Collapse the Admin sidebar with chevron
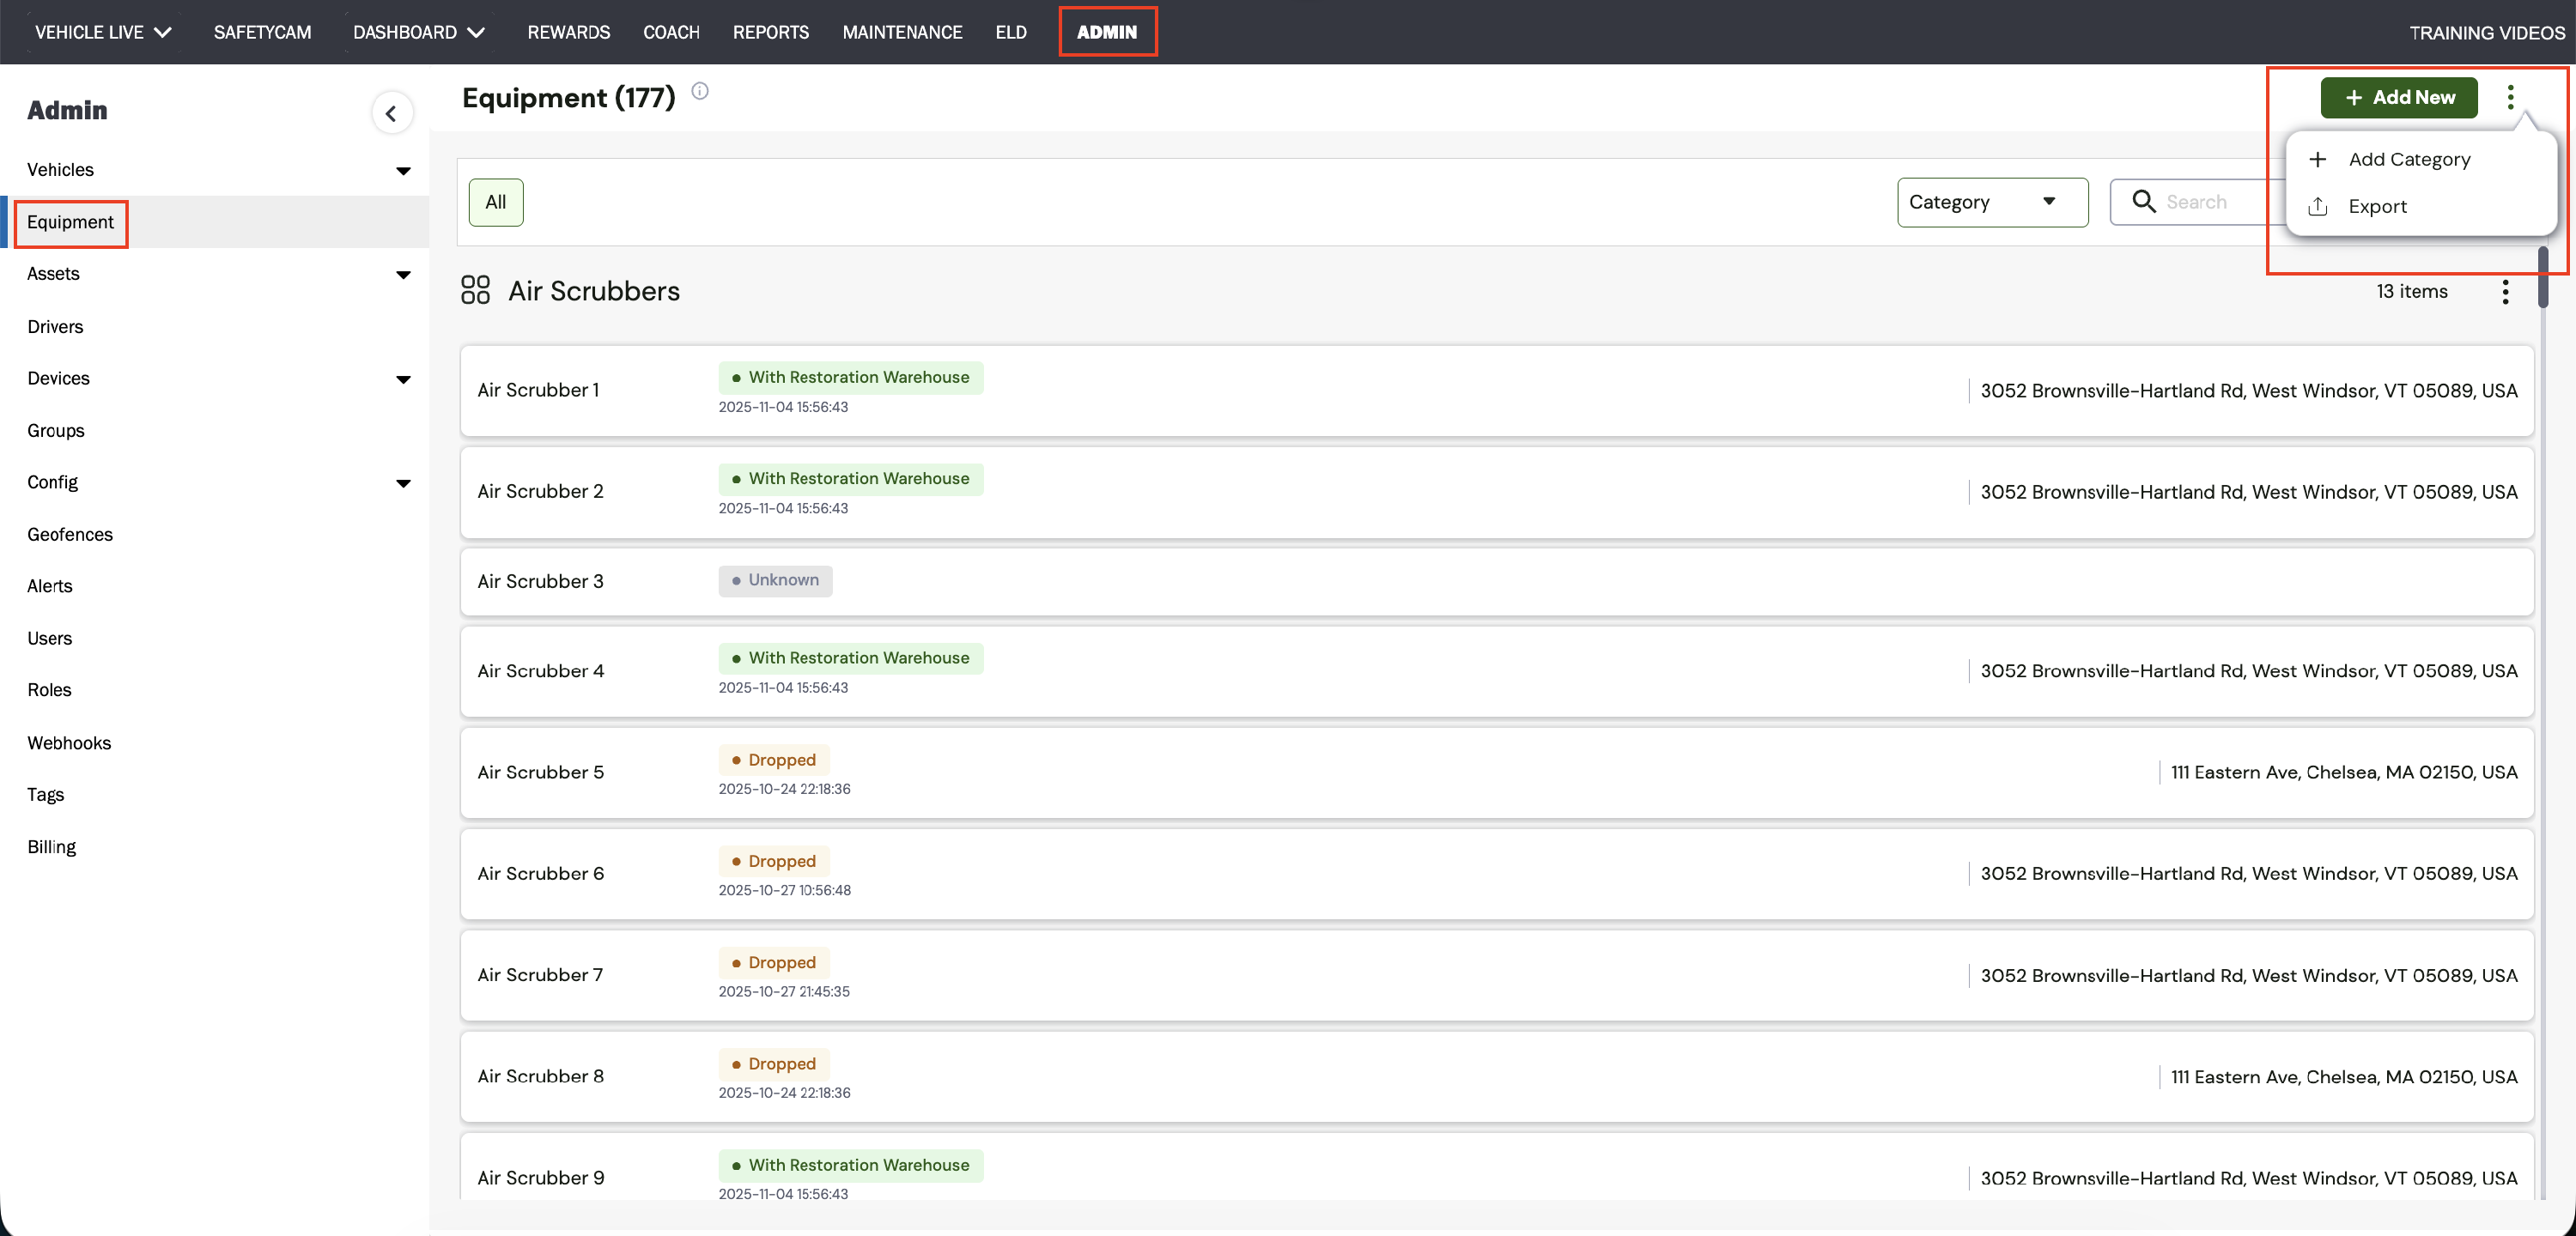This screenshot has height=1236, width=2576. click(391, 113)
